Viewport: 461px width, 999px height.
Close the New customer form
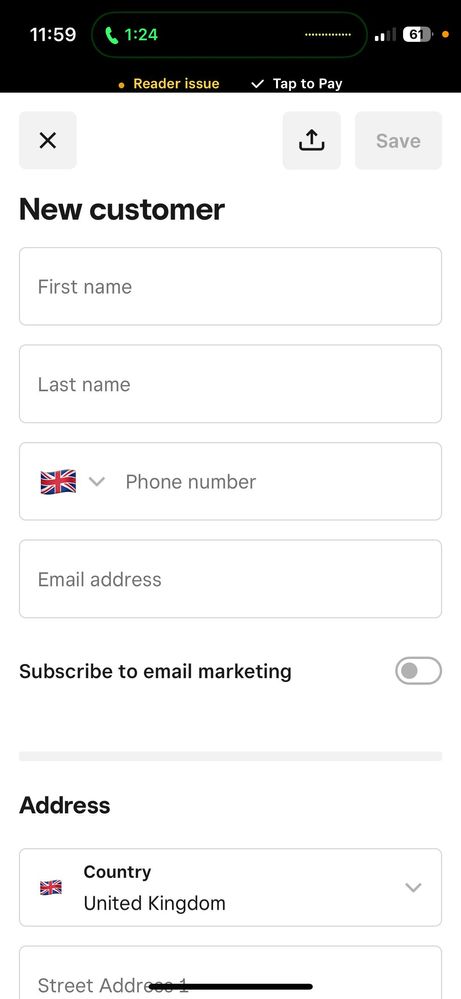click(48, 140)
